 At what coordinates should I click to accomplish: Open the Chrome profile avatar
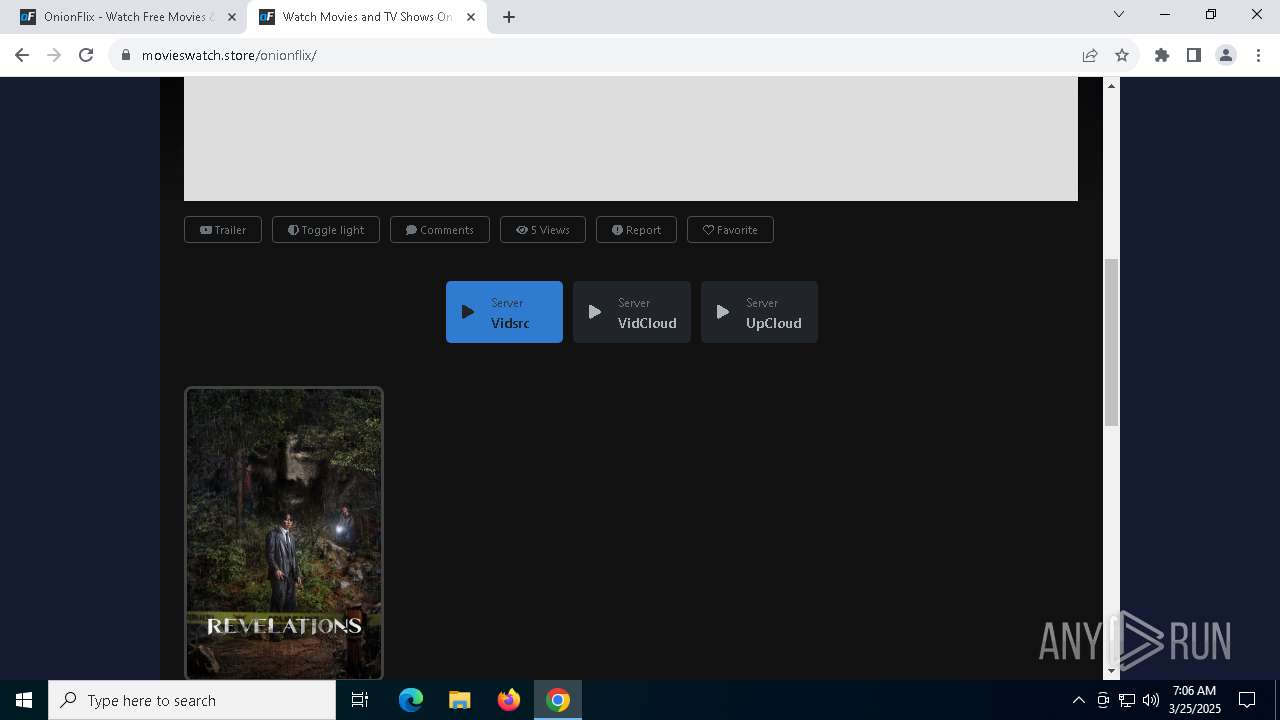click(1226, 55)
